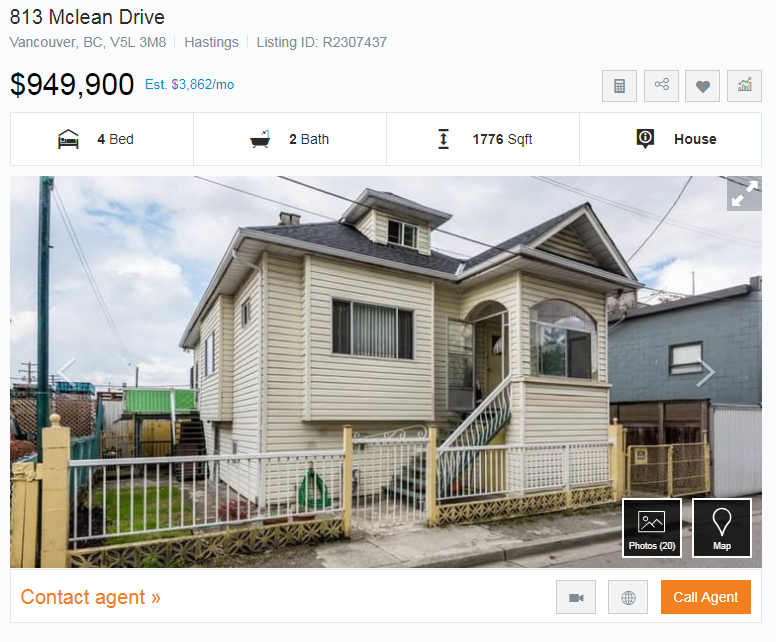Click the main house photo
This screenshot has height=642, width=776.
(x=386, y=372)
